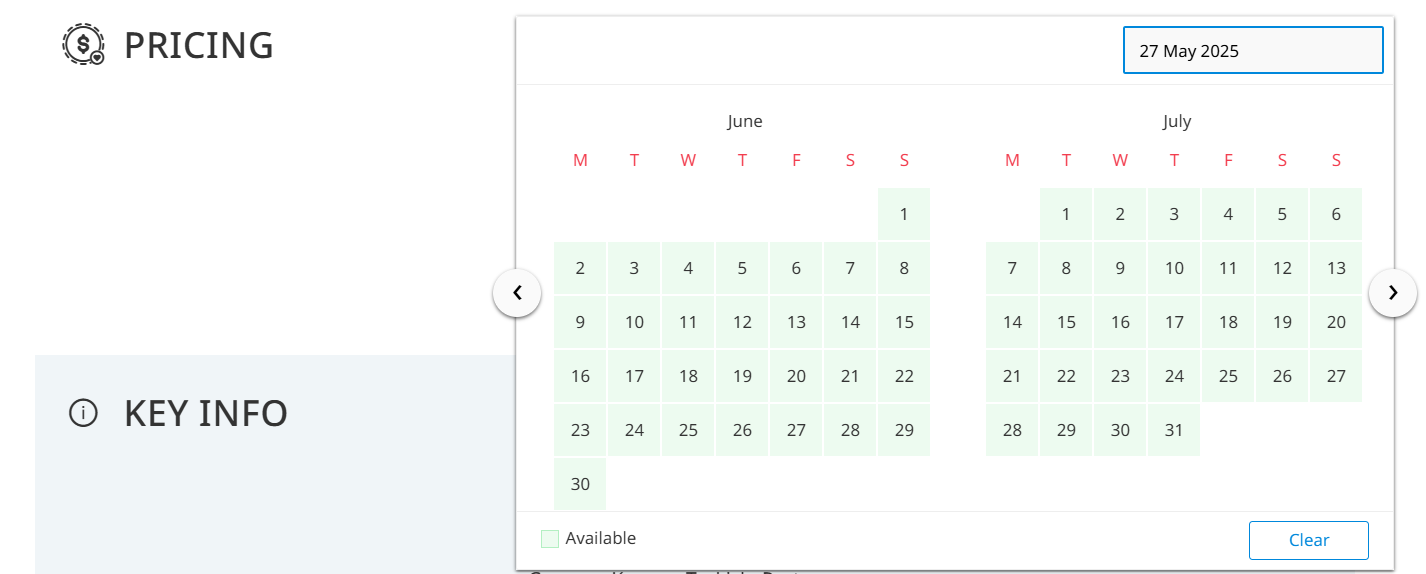The image size is (1426, 574).
Task: Click the Key Info information icon
Action: point(83,412)
